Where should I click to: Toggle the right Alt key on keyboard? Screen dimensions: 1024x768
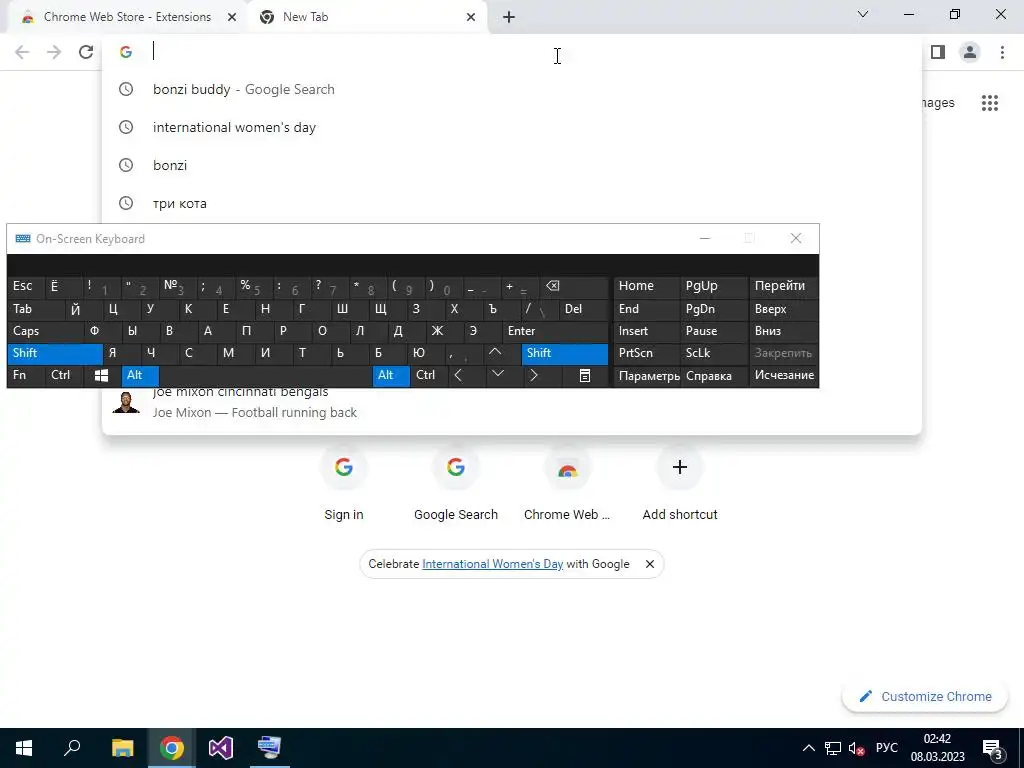pos(391,376)
